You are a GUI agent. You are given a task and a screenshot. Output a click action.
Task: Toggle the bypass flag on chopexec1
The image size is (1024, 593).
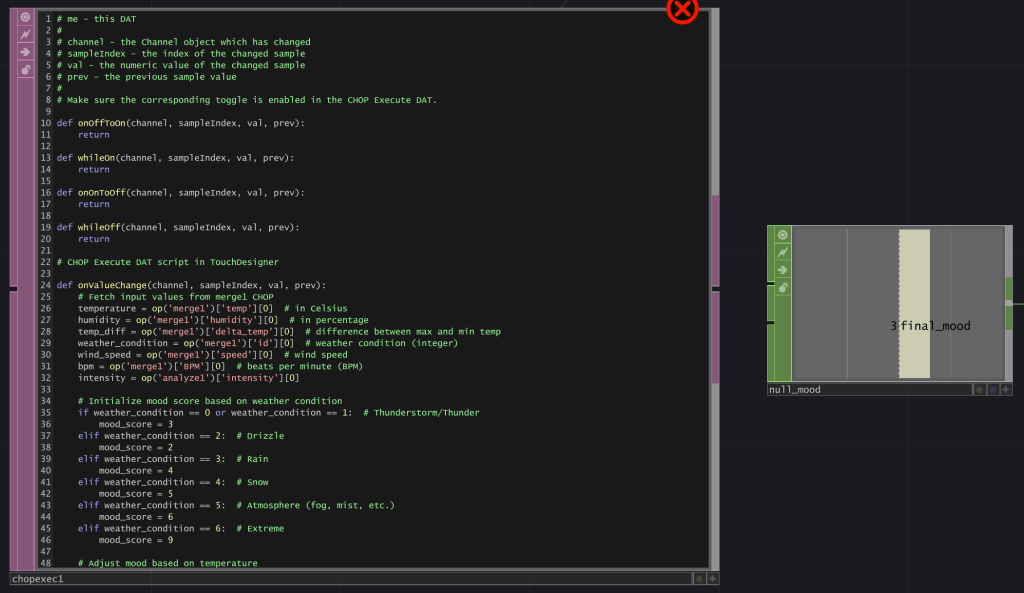pos(25,35)
